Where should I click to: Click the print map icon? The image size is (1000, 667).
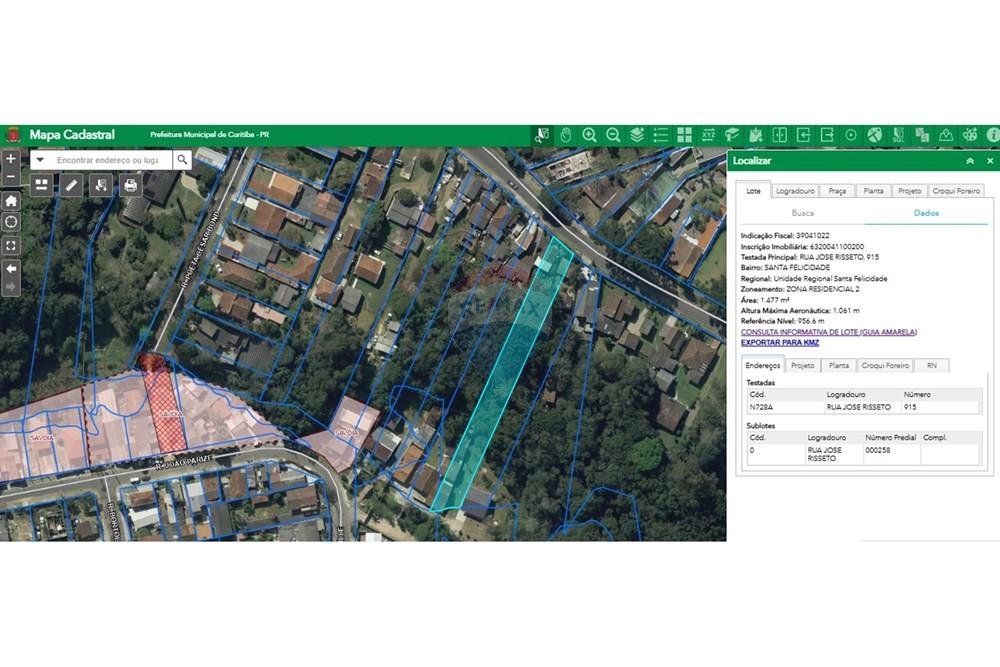[x=130, y=185]
